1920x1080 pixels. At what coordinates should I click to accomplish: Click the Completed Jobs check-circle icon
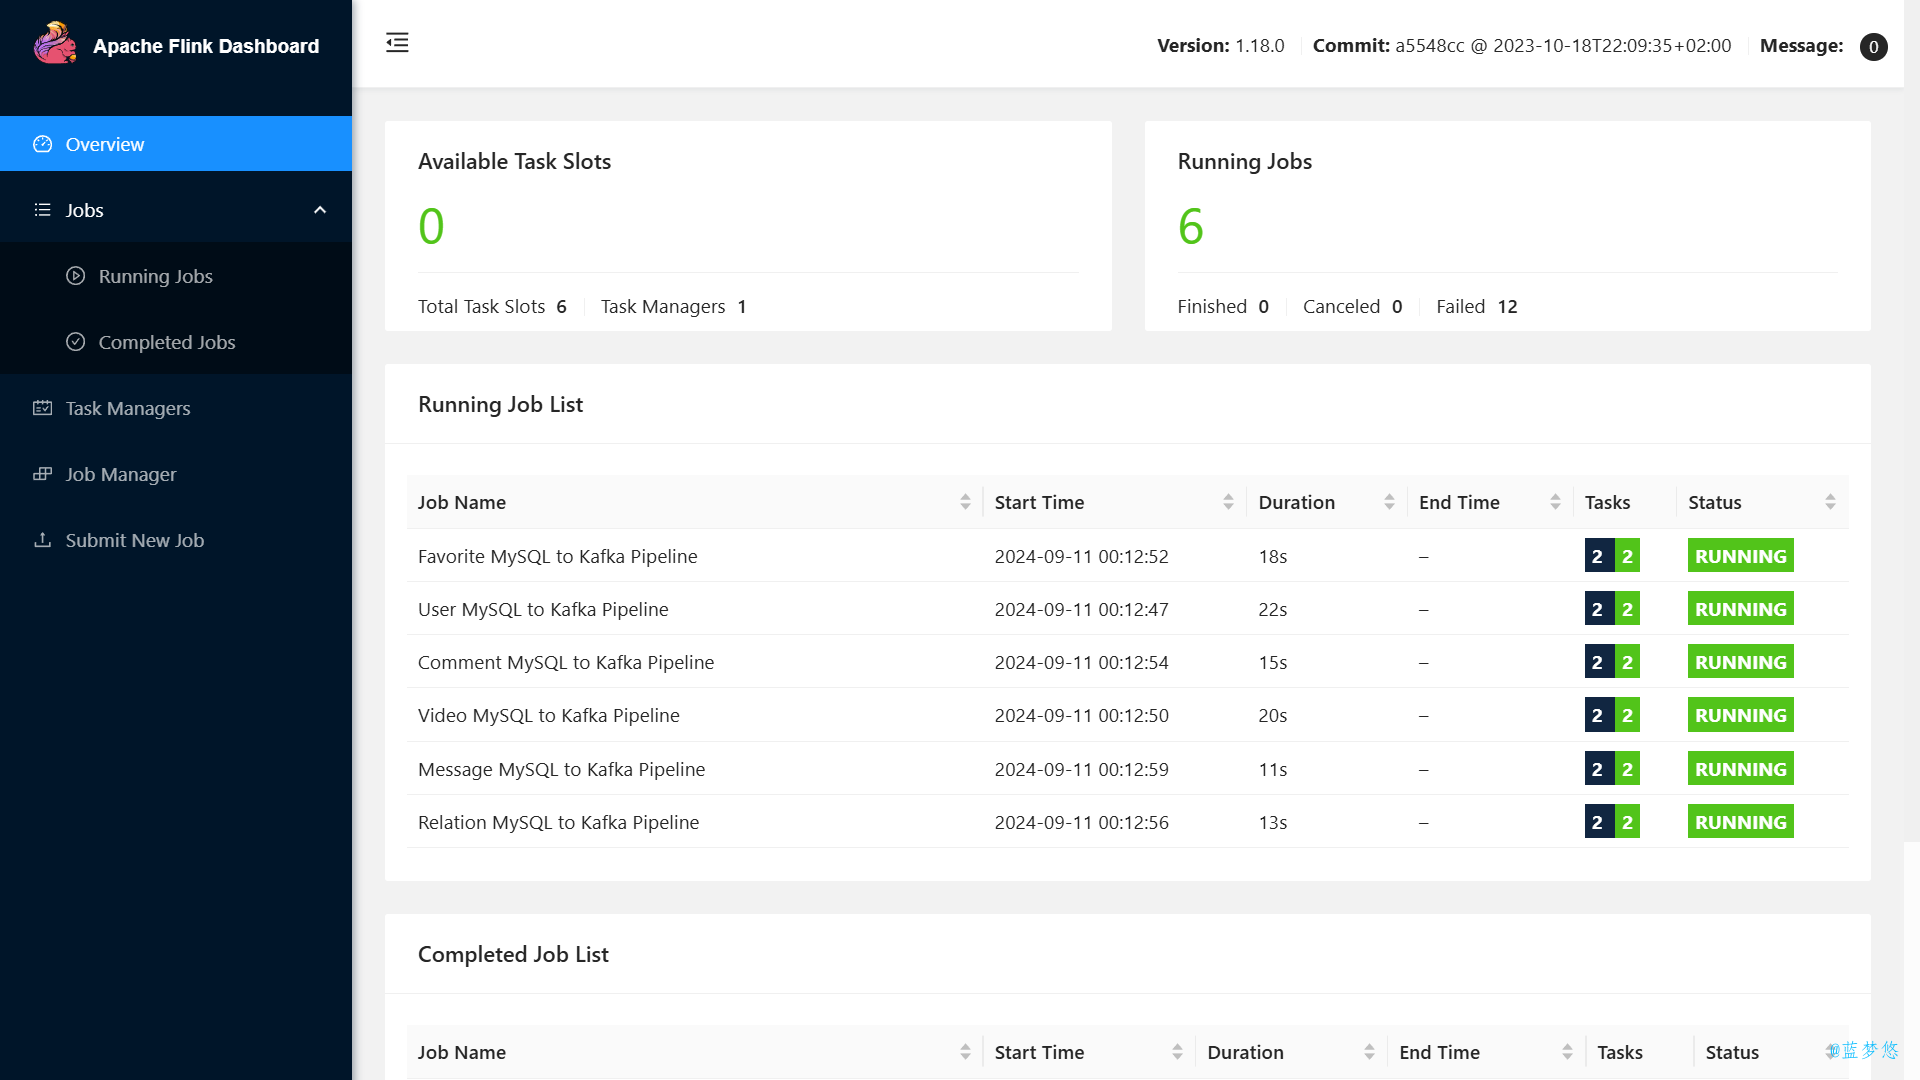point(75,342)
